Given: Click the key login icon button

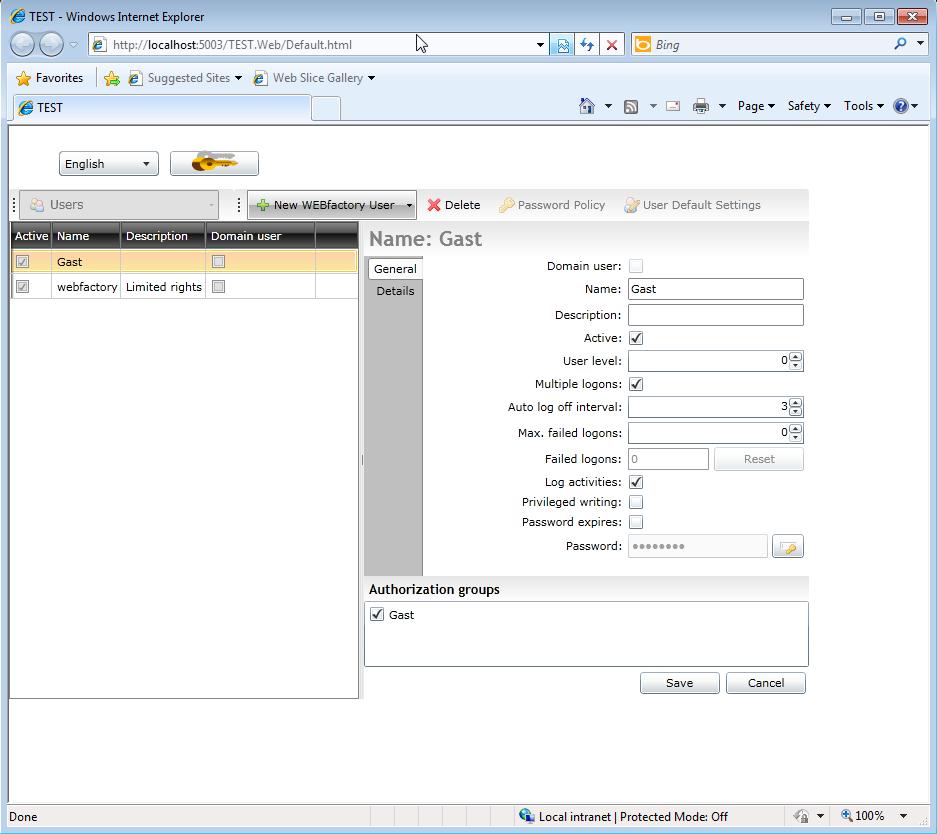Looking at the screenshot, I should (x=214, y=163).
